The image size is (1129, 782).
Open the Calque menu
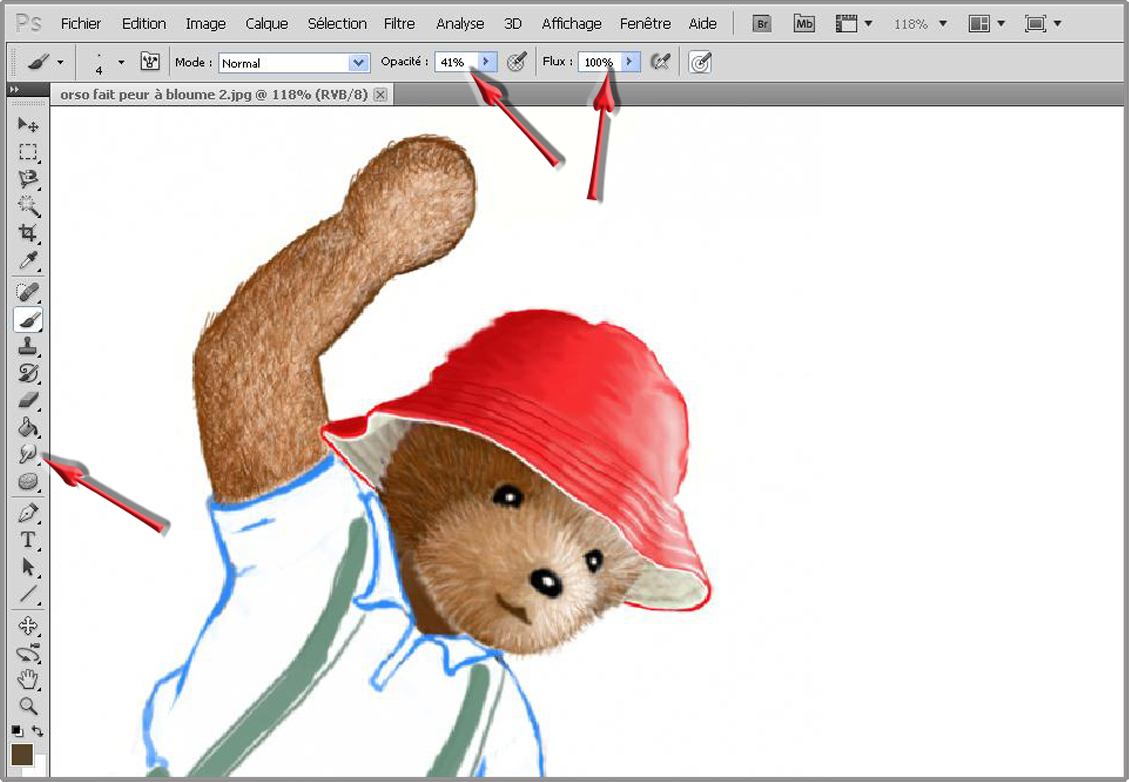(266, 23)
